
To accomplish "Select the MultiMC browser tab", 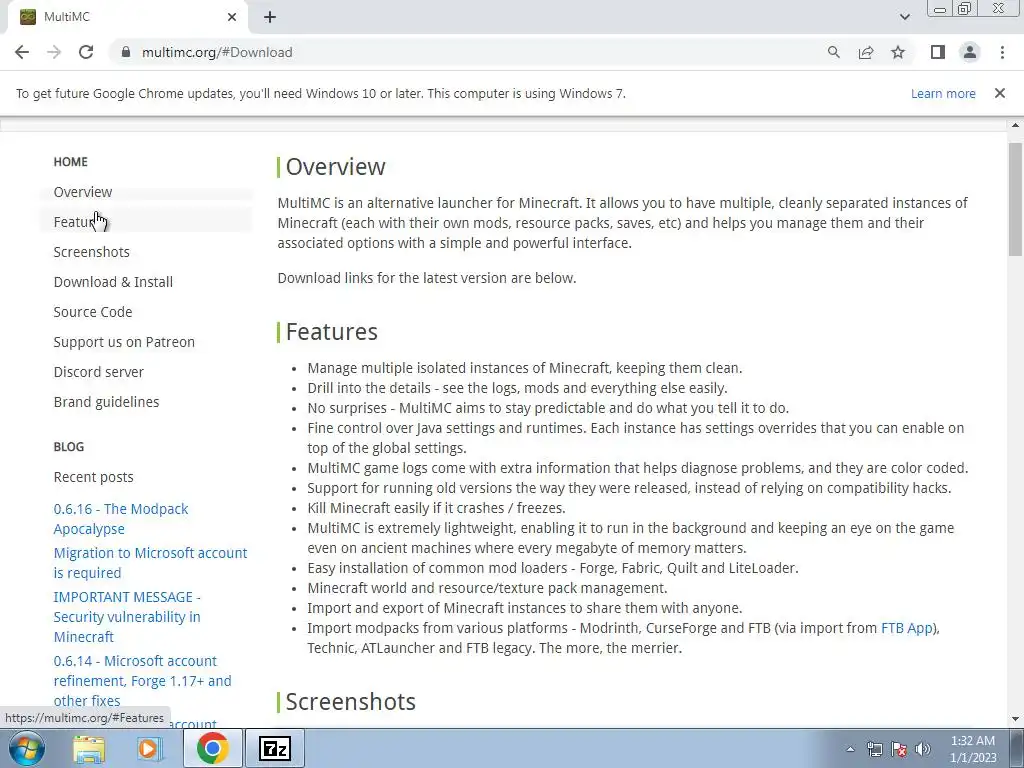I will point(127,17).
